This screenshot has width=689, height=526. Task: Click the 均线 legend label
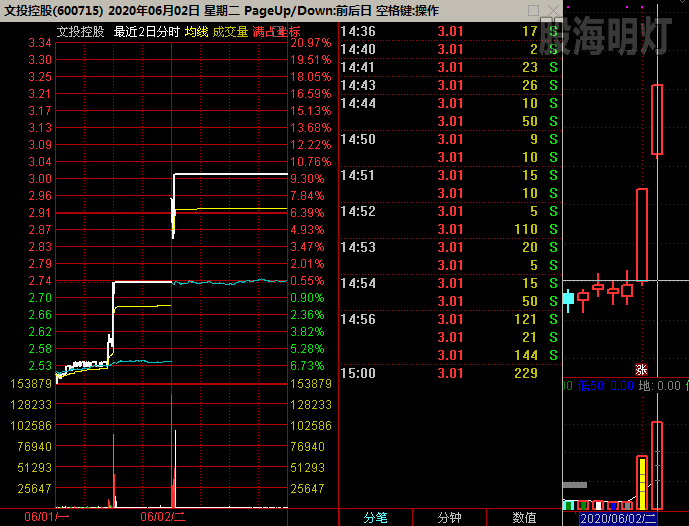click(x=196, y=32)
